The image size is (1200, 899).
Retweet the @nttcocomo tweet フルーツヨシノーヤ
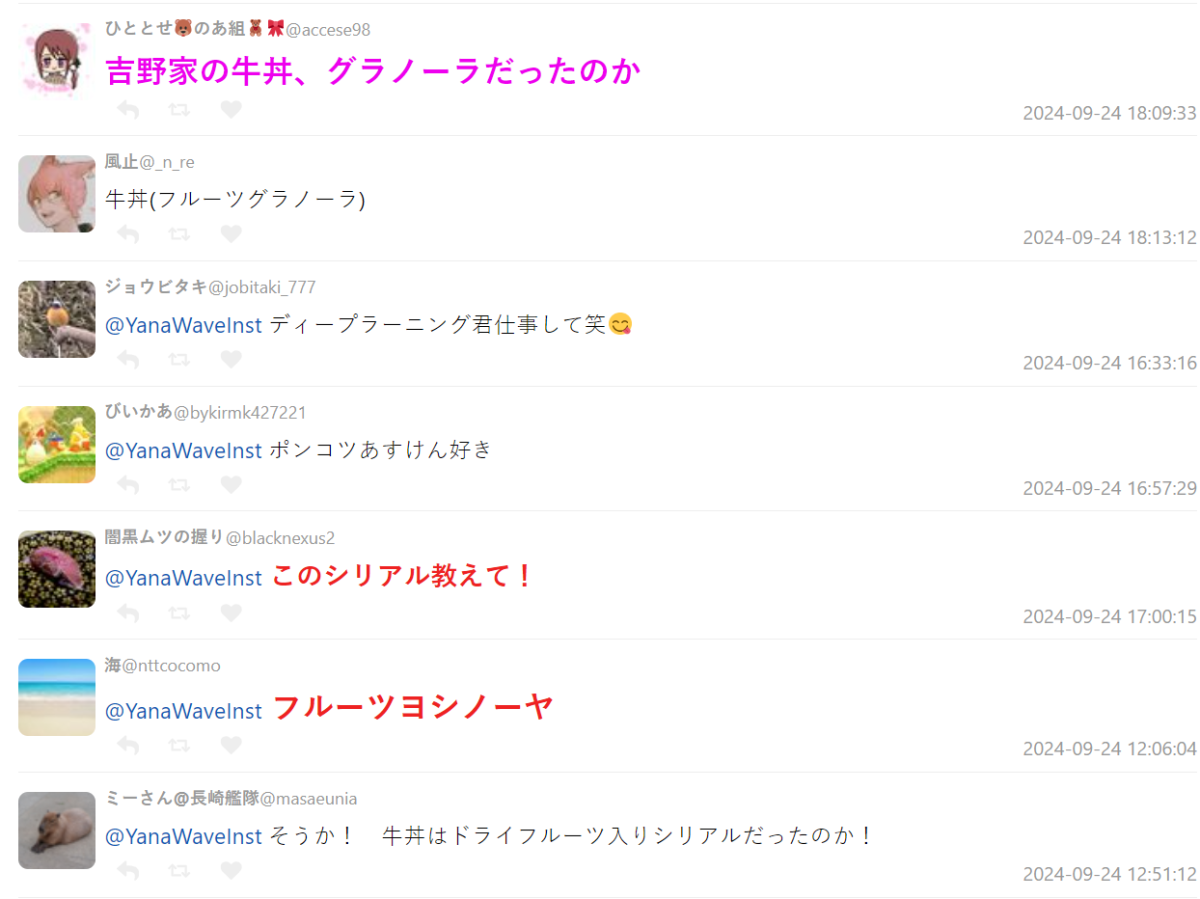(x=180, y=745)
